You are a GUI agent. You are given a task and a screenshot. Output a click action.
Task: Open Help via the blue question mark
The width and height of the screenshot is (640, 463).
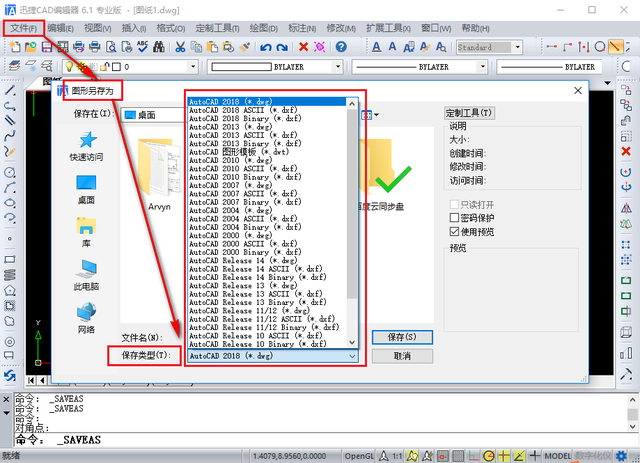tap(341, 47)
